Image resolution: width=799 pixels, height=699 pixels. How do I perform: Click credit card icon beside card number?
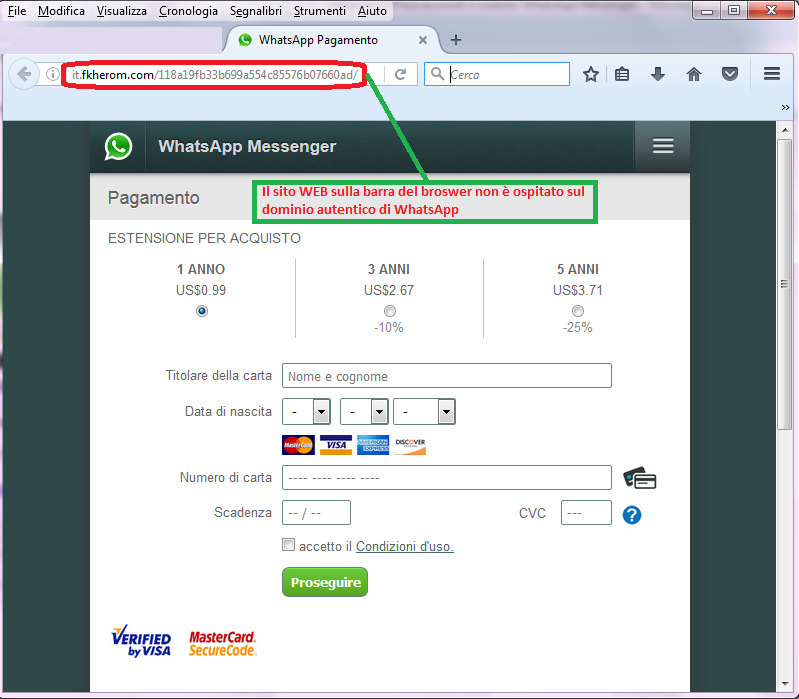point(640,478)
